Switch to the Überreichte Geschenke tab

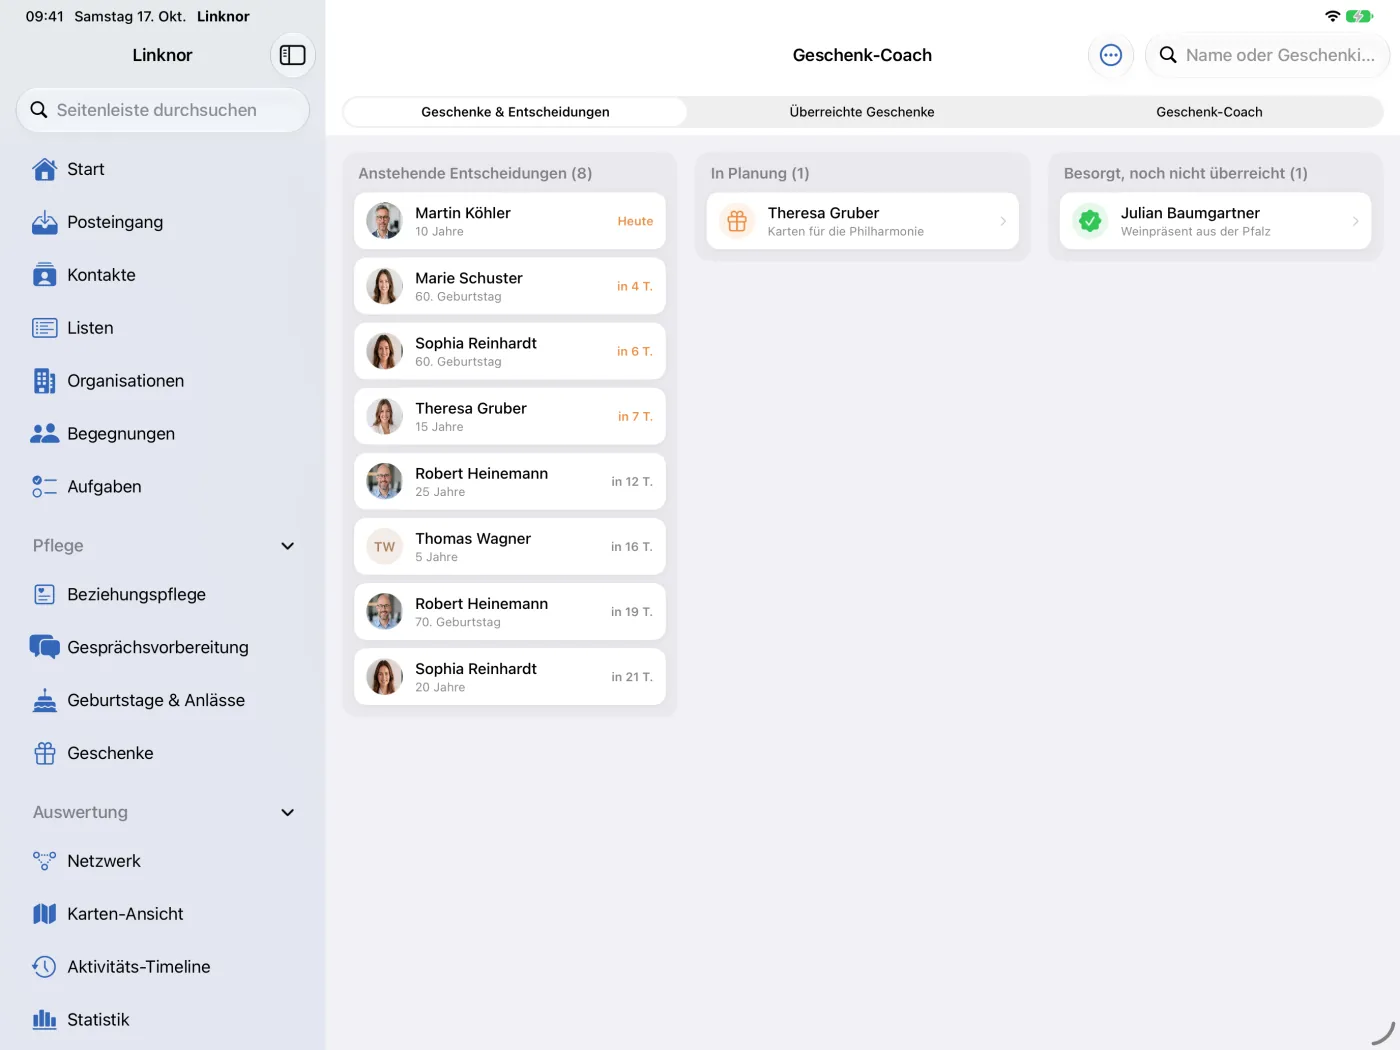point(862,112)
